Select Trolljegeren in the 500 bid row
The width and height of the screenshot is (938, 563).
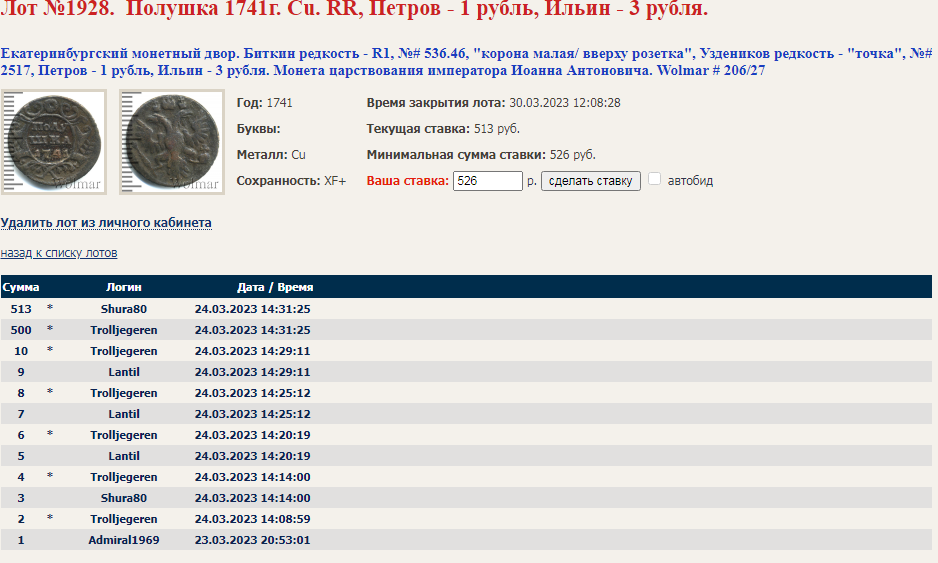point(124,330)
